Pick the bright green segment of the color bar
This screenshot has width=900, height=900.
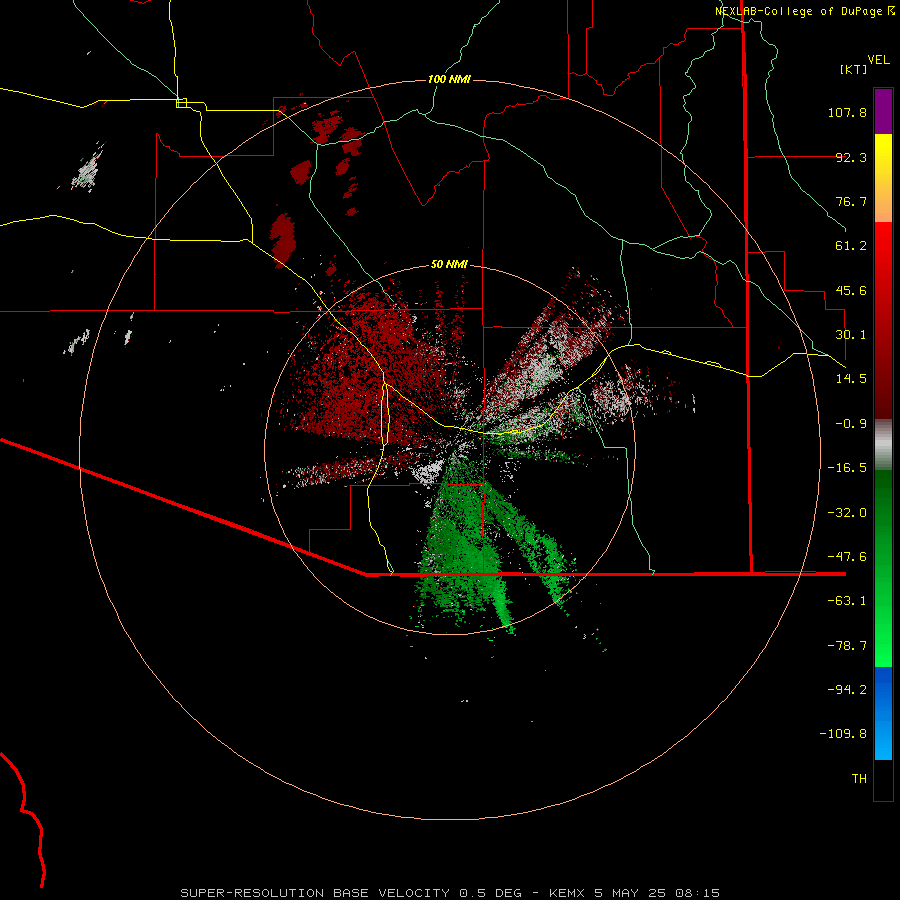point(883,568)
